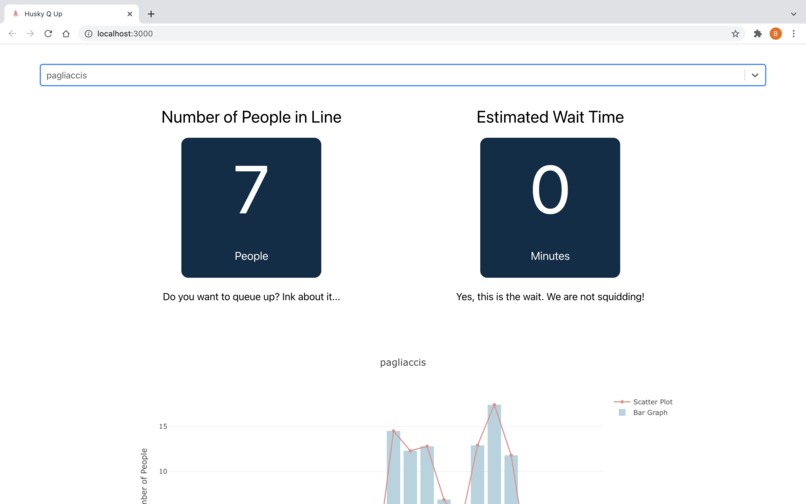This screenshot has width=806, height=504.
Task: Click the Estimated Wait Time heading
Action: pos(550,117)
